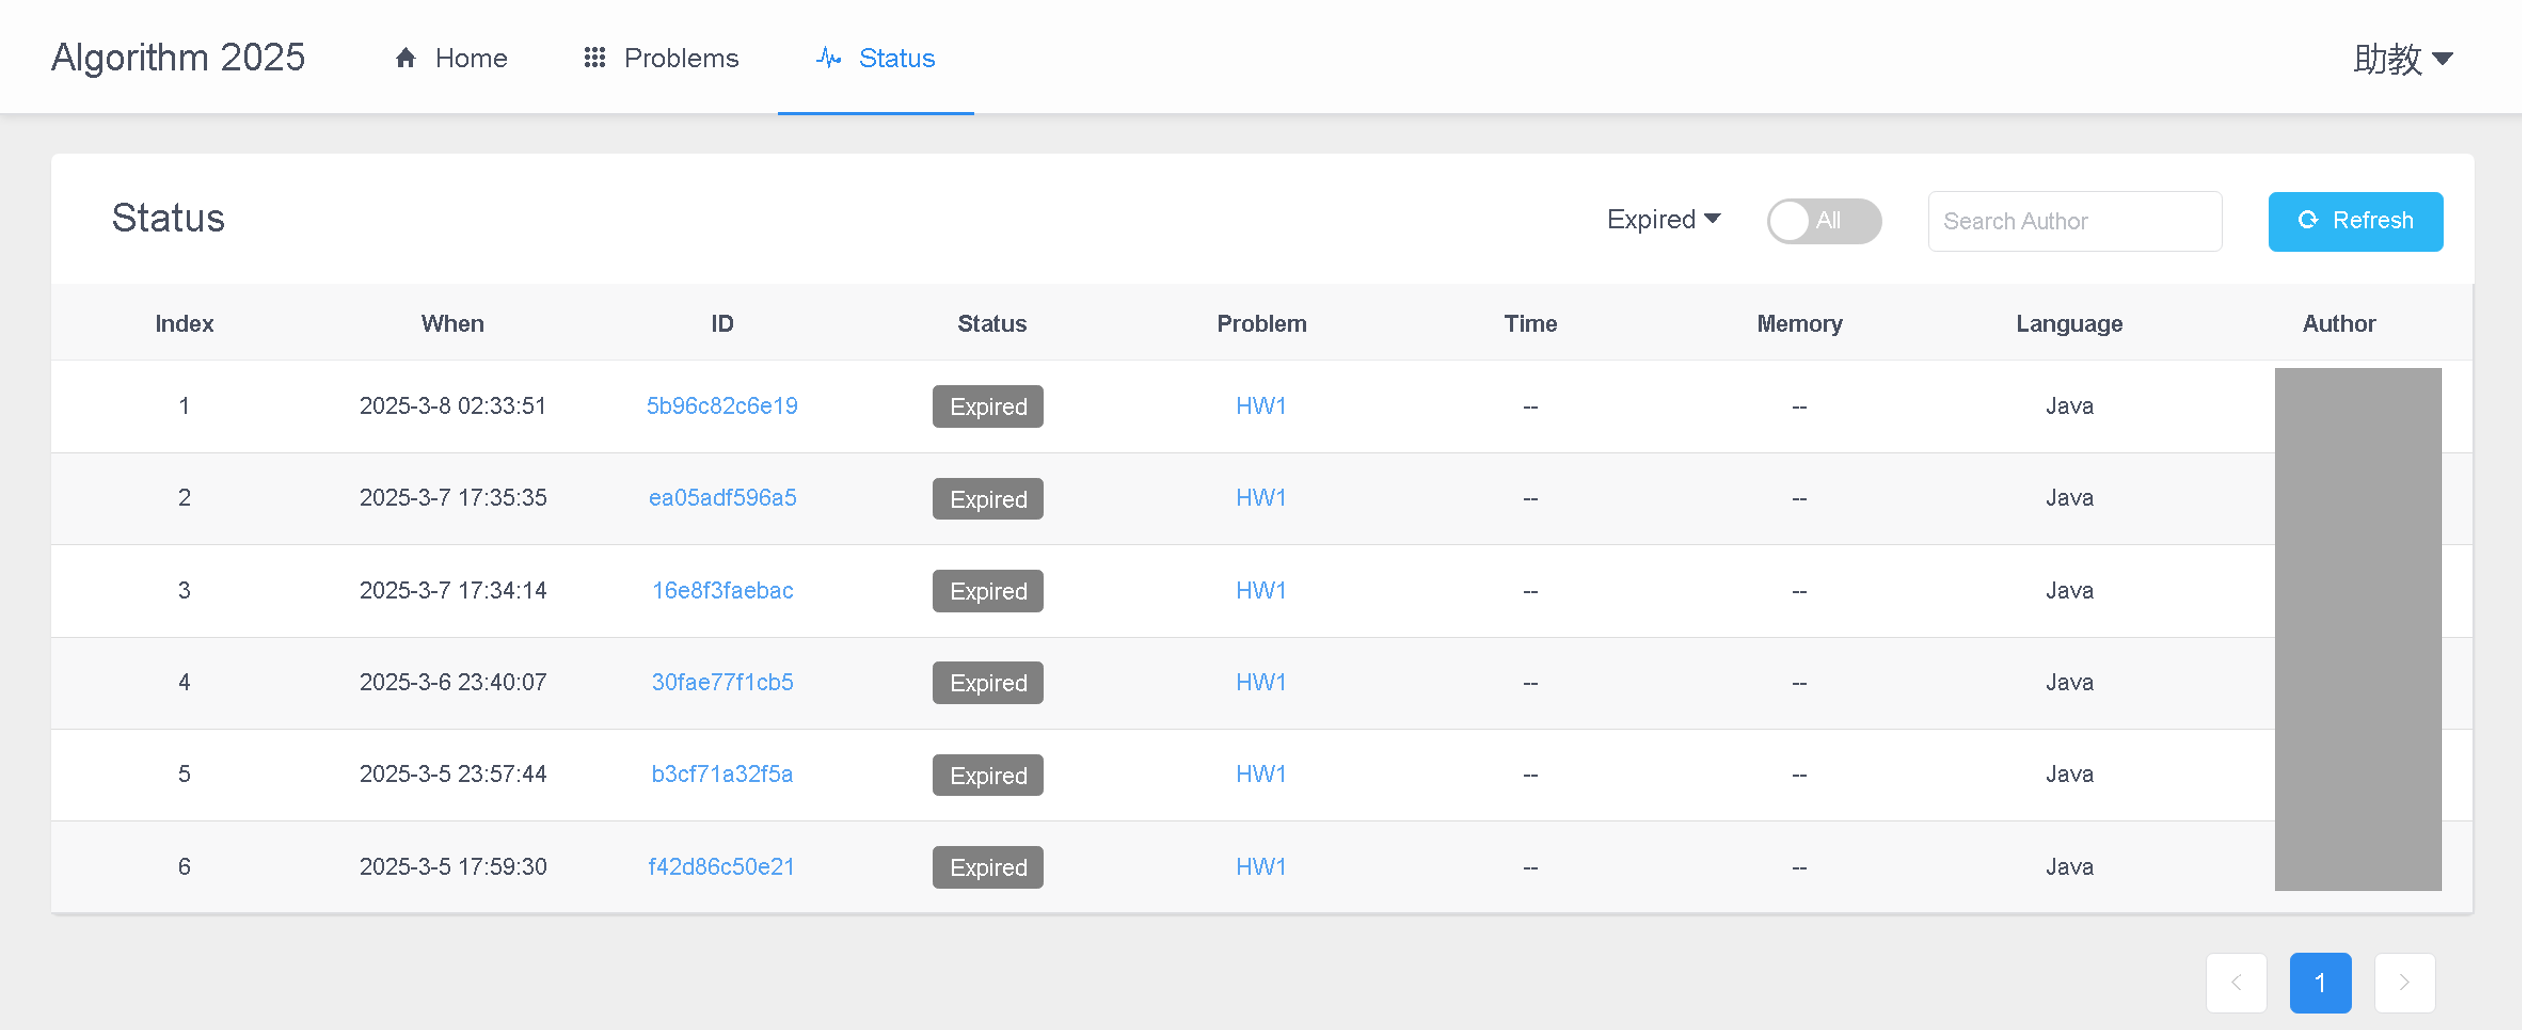Go to previous page arrow
Image resolution: width=2522 pixels, height=1030 pixels.
pos(2236,983)
